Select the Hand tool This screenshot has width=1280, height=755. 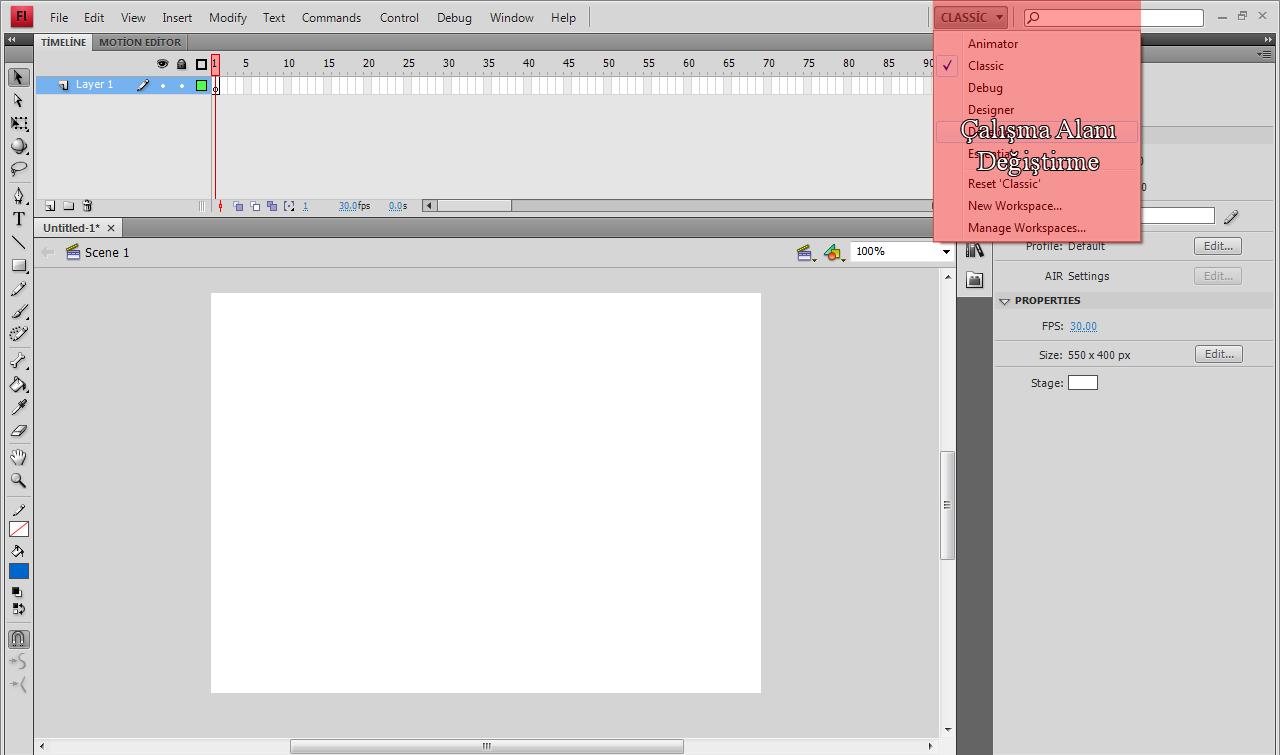pos(18,457)
